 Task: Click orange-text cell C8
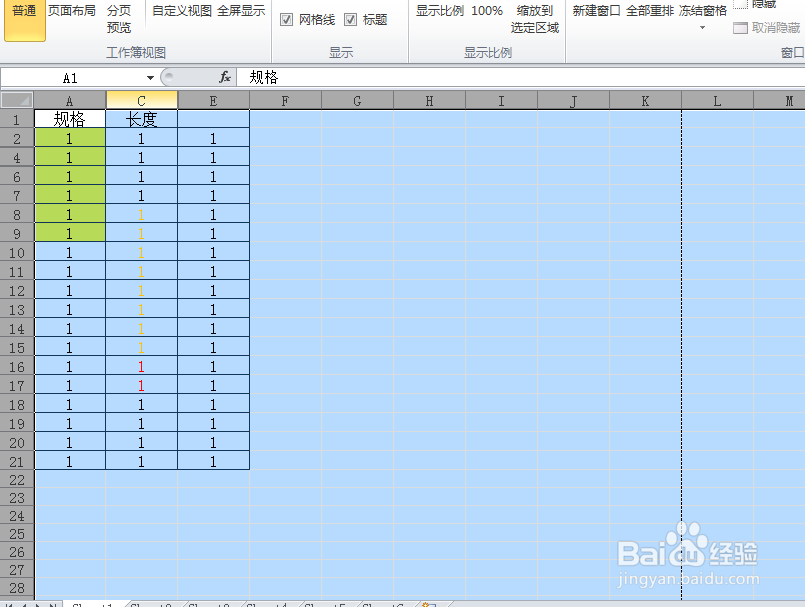(x=142, y=215)
